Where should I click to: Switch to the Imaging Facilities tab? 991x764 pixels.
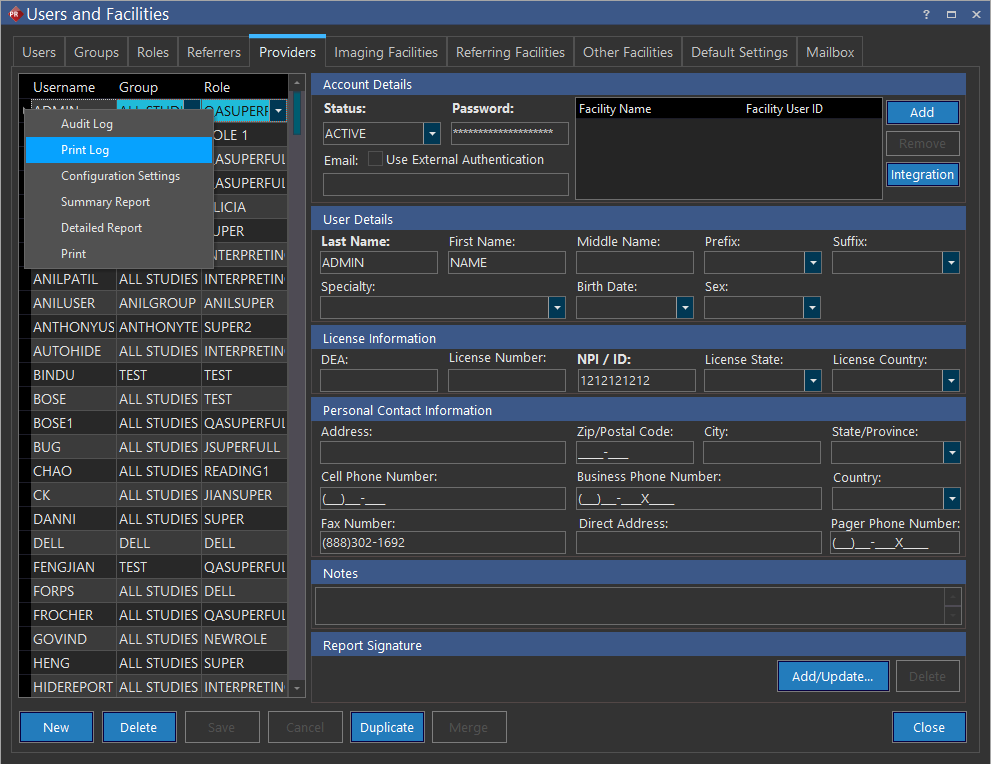(x=386, y=52)
